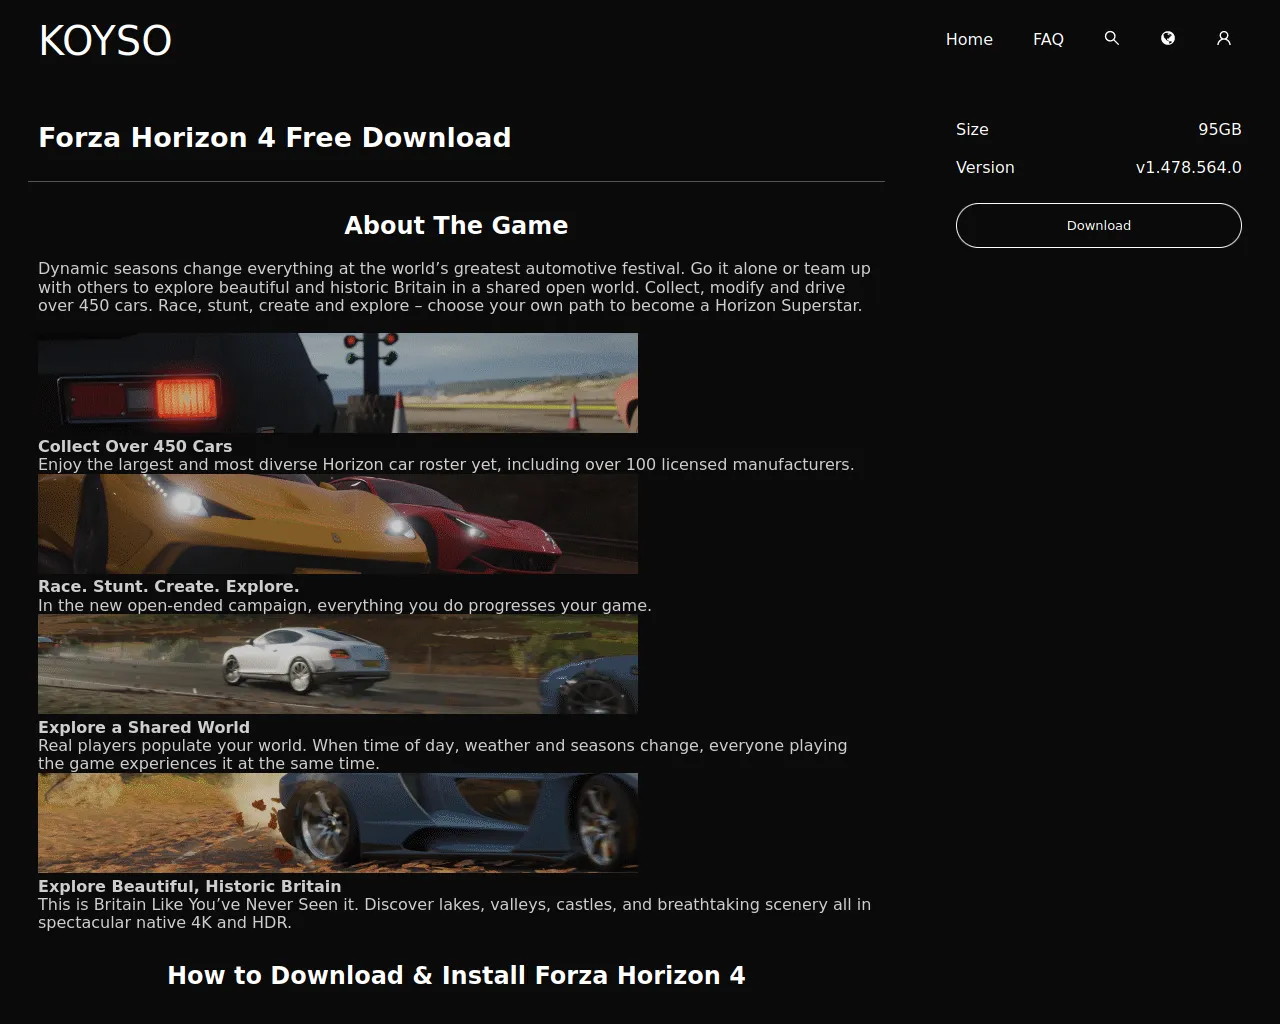Click the How to Download & Install heading
Image resolution: width=1280 pixels, height=1024 pixels.
pyautogui.click(x=456, y=975)
